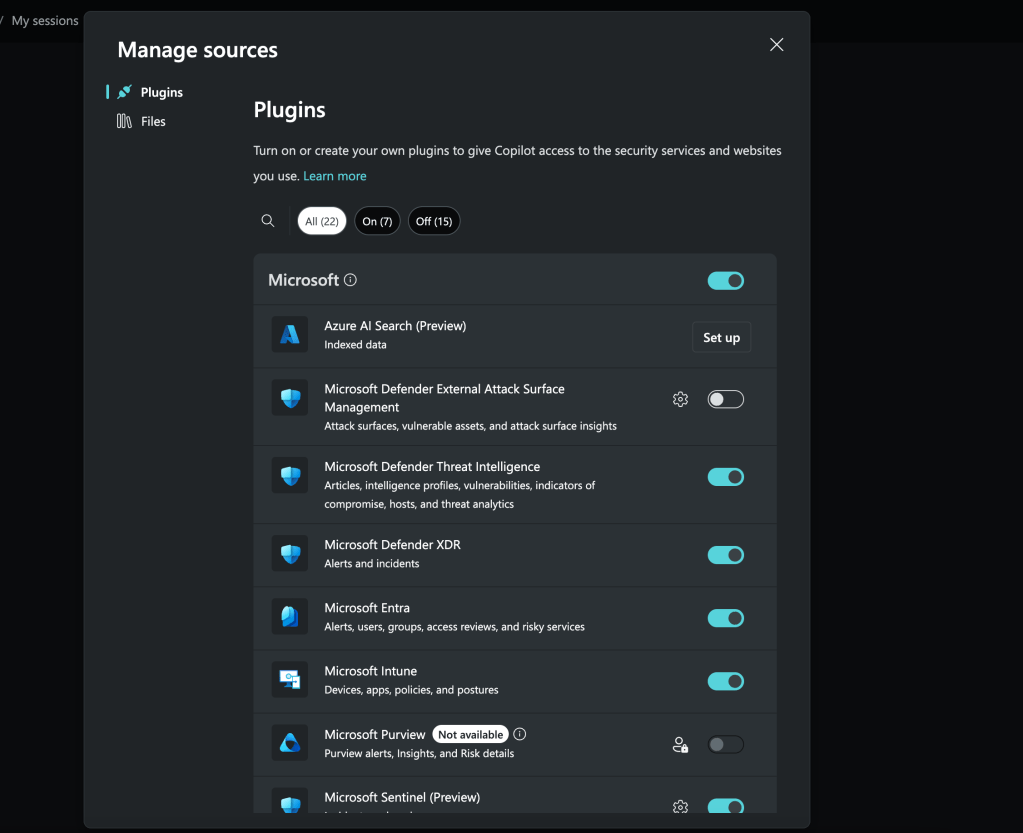Open settings gear for Defender External Attack Surface
This screenshot has height=833, width=1023.
point(680,399)
